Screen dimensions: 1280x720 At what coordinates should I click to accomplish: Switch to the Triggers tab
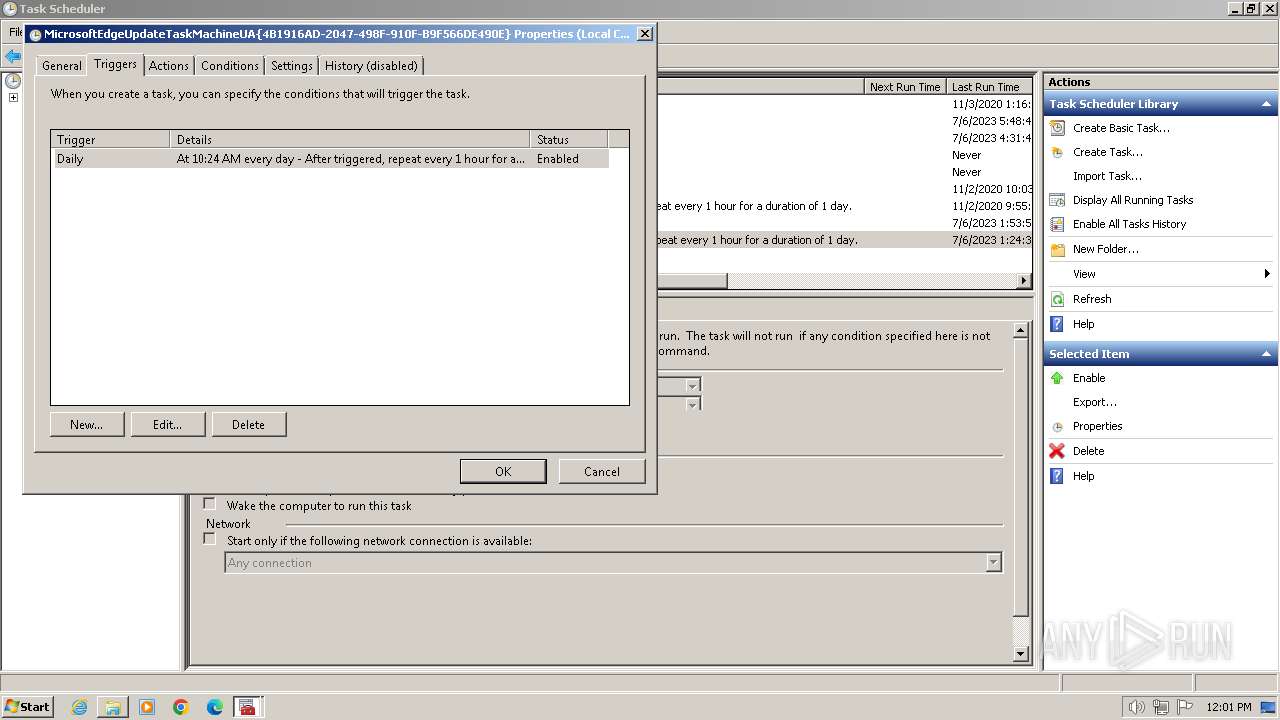tap(115, 64)
